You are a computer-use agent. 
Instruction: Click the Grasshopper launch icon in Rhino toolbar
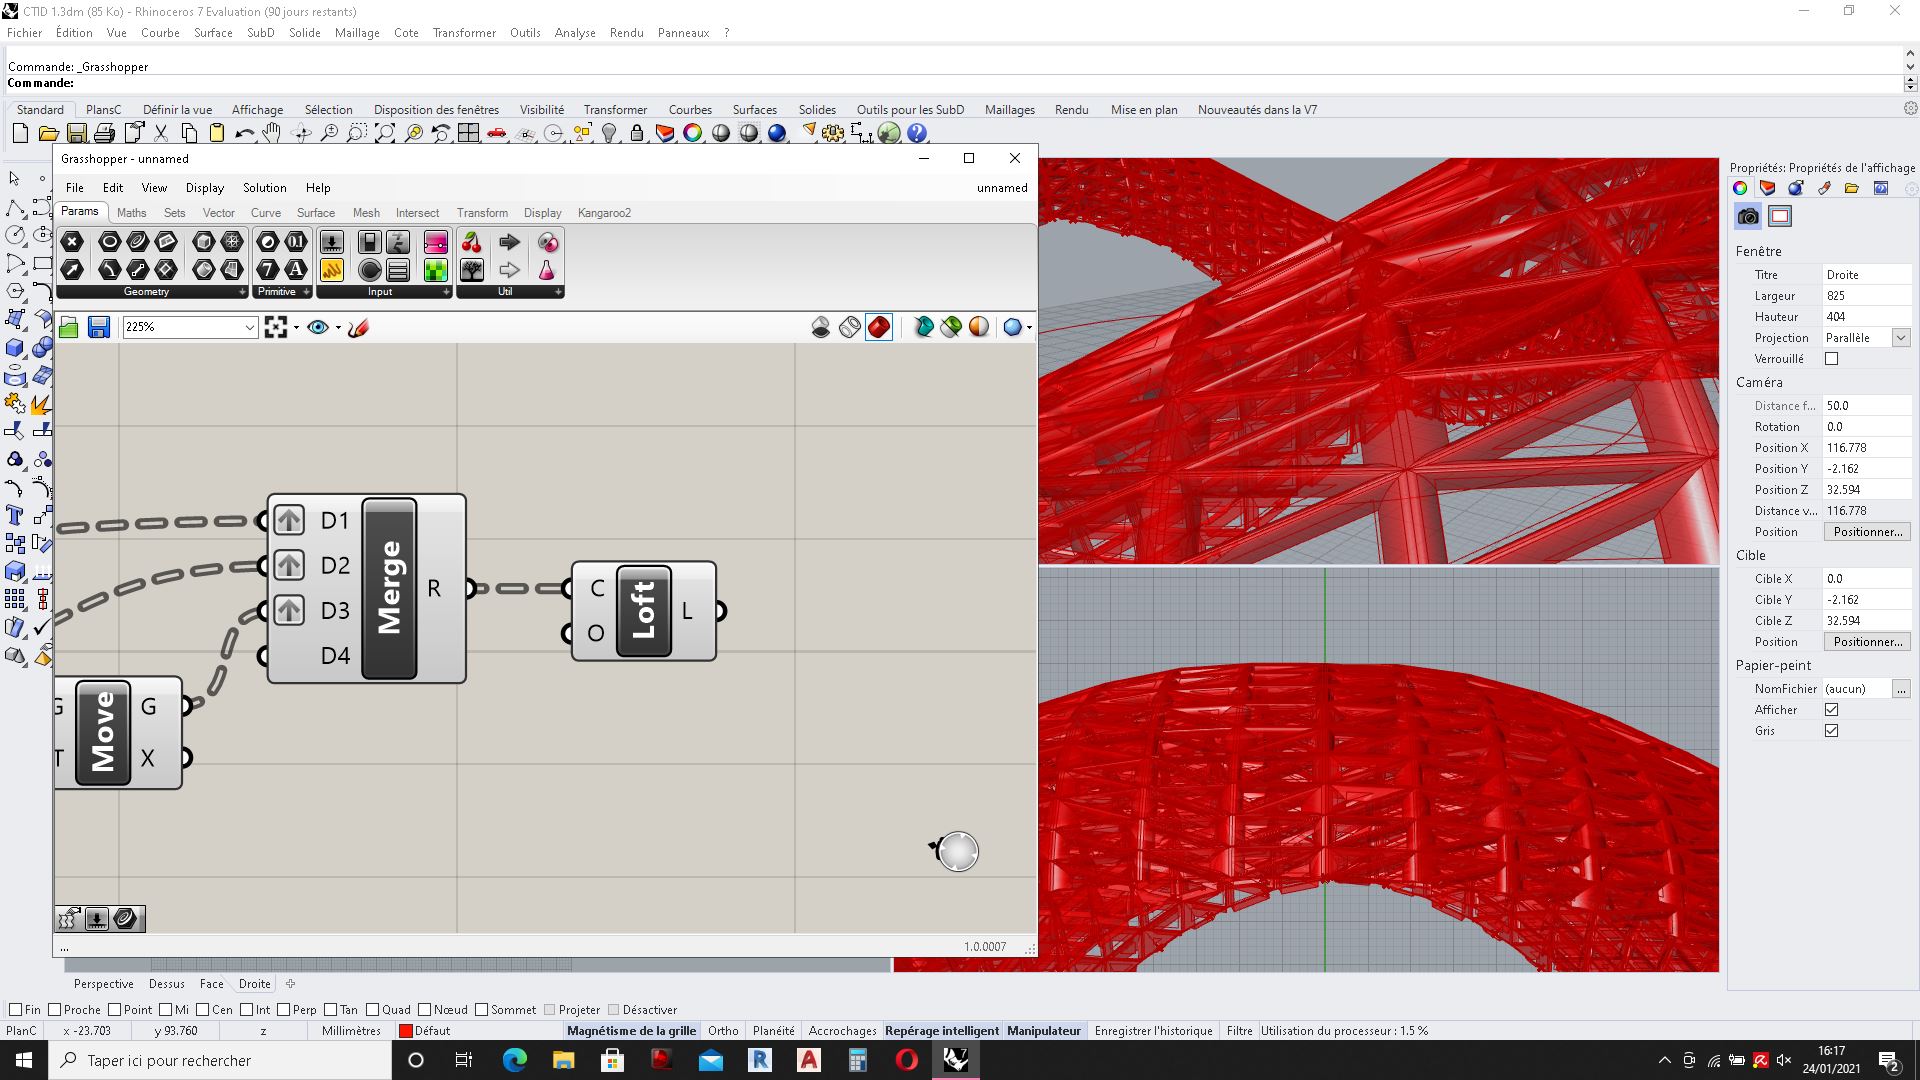[889, 133]
